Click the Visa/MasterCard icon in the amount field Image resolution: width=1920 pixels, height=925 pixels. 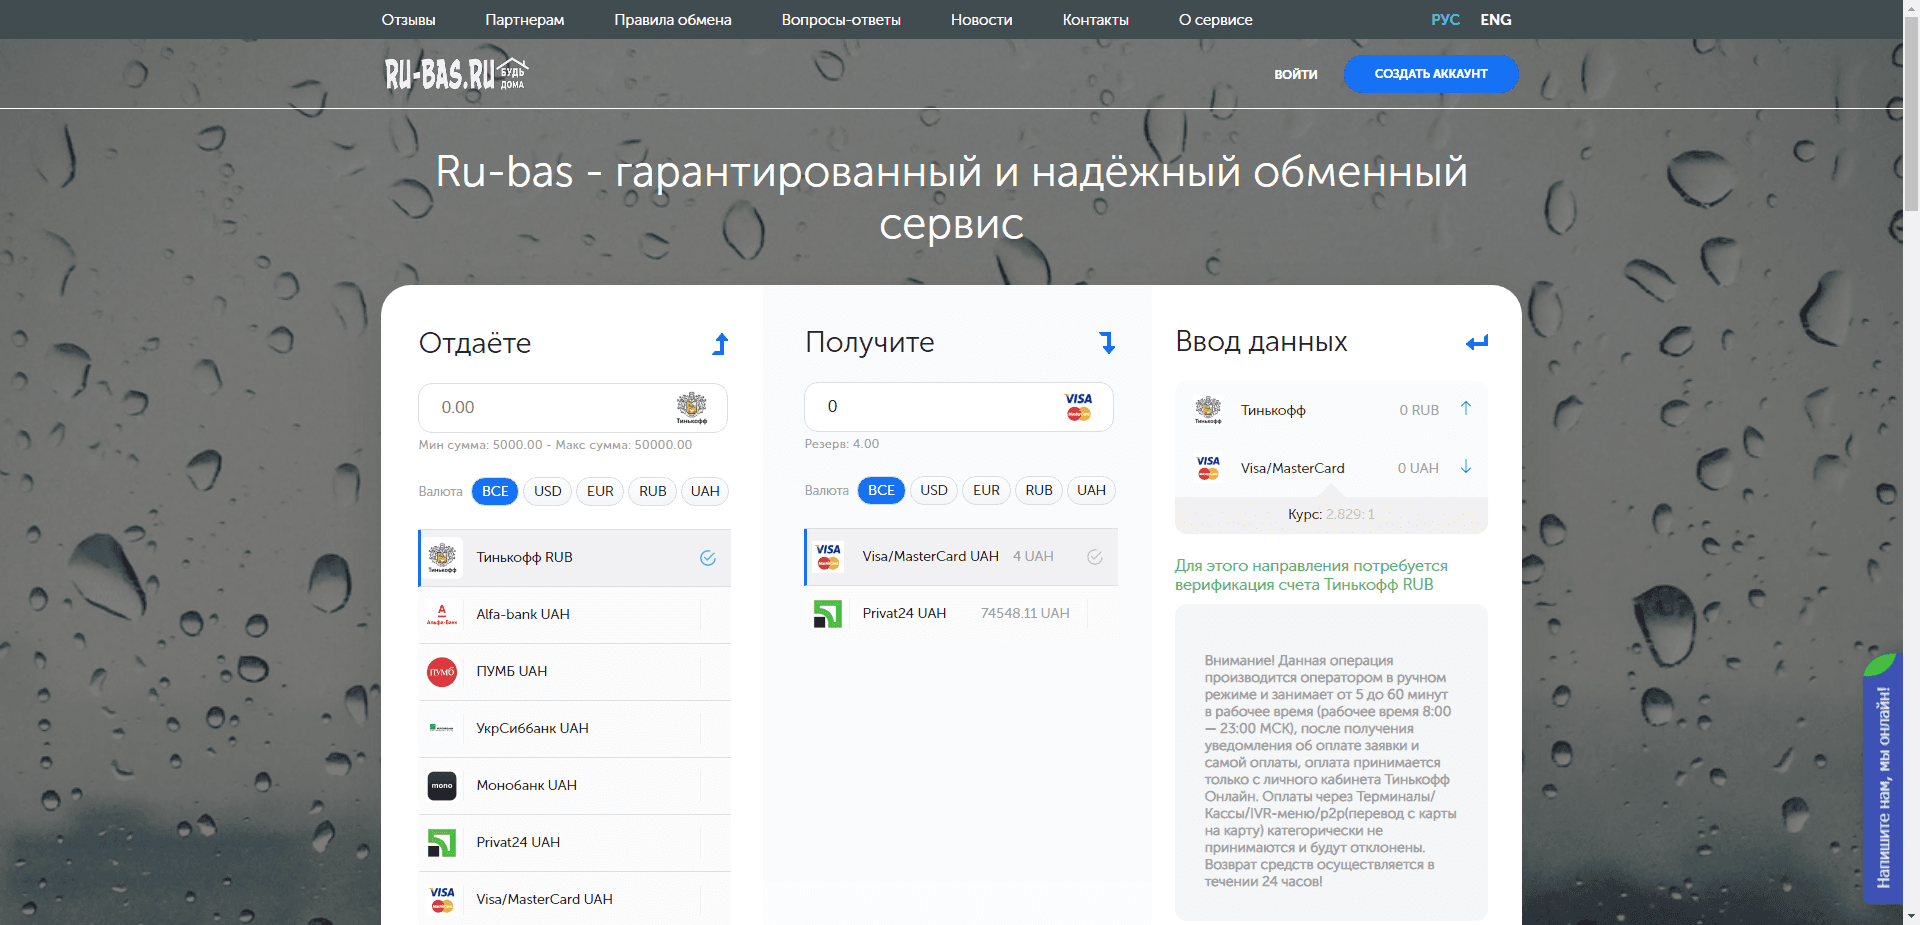[x=1078, y=407]
